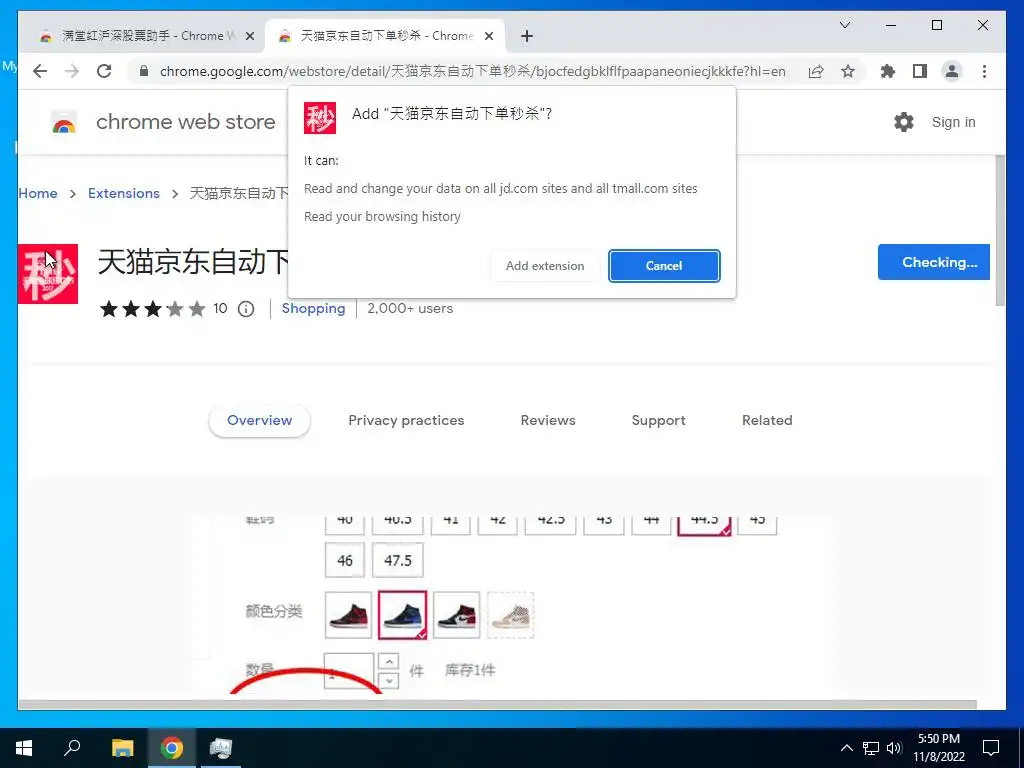
Task: Click the address bar URL
Action: coord(472,71)
